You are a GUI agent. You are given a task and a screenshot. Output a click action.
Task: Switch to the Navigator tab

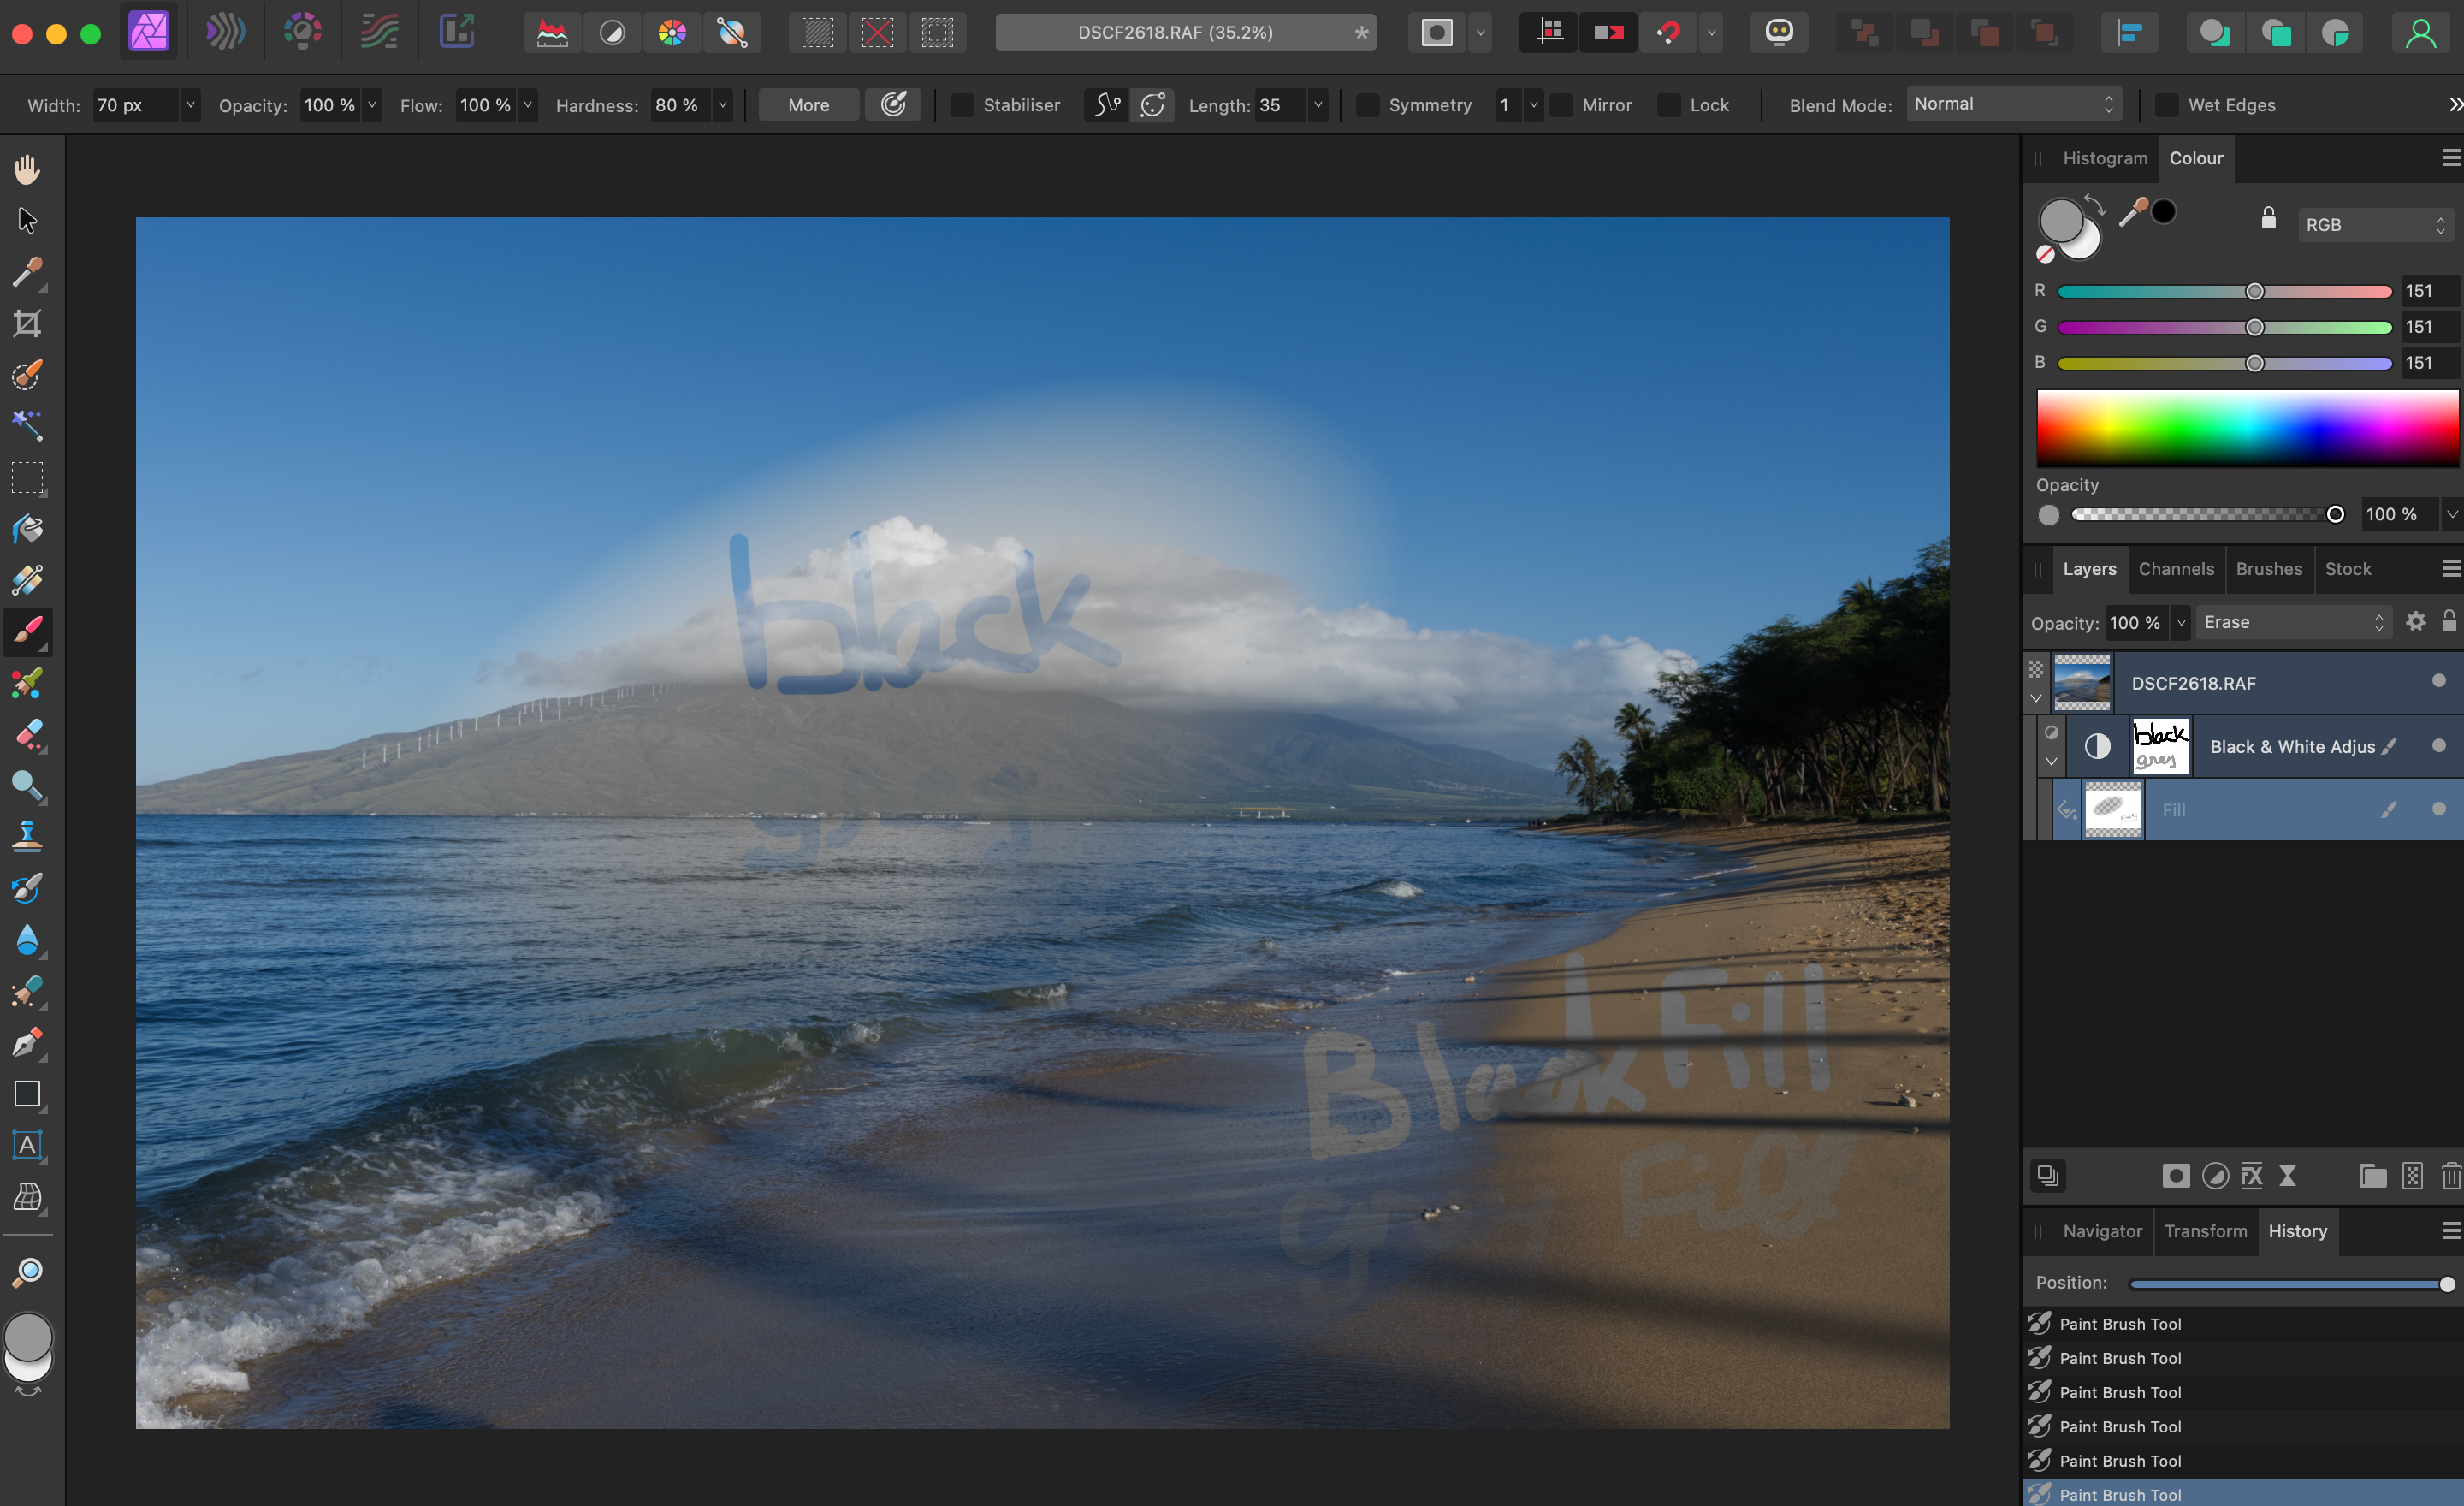coord(2102,1231)
